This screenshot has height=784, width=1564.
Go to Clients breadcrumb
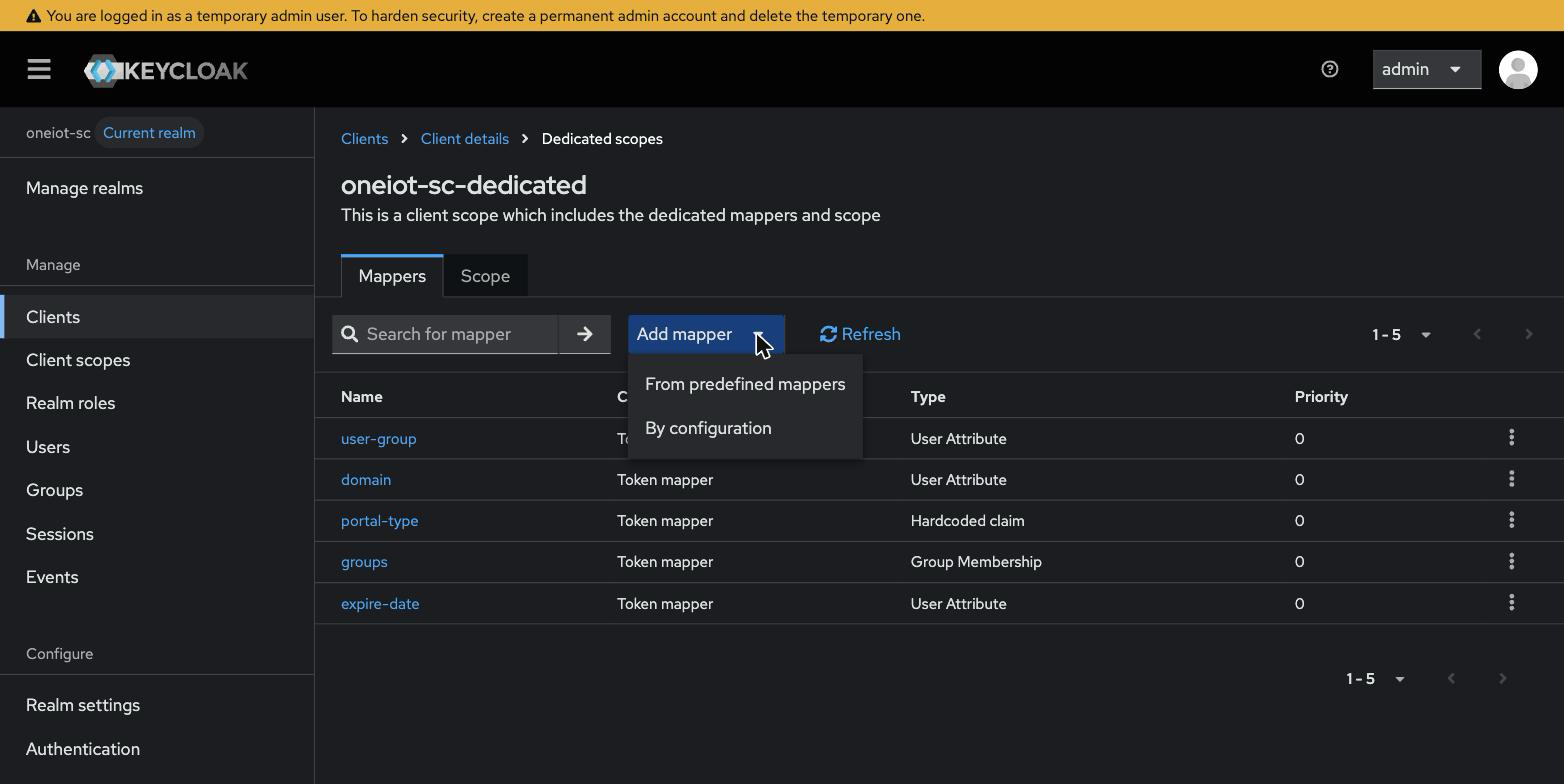click(x=364, y=139)
